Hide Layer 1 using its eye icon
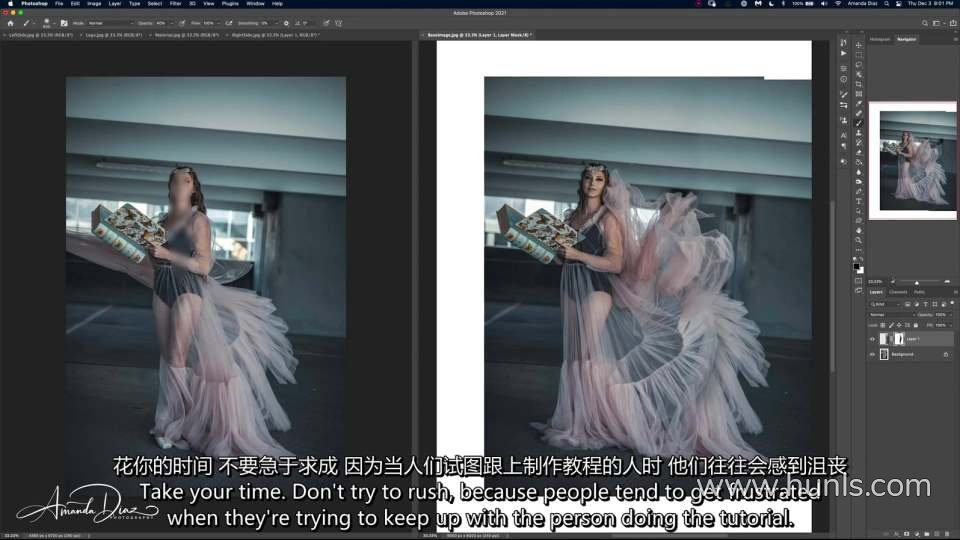The height and width of the screenshot is (540, 960). (x=872, y=339)
